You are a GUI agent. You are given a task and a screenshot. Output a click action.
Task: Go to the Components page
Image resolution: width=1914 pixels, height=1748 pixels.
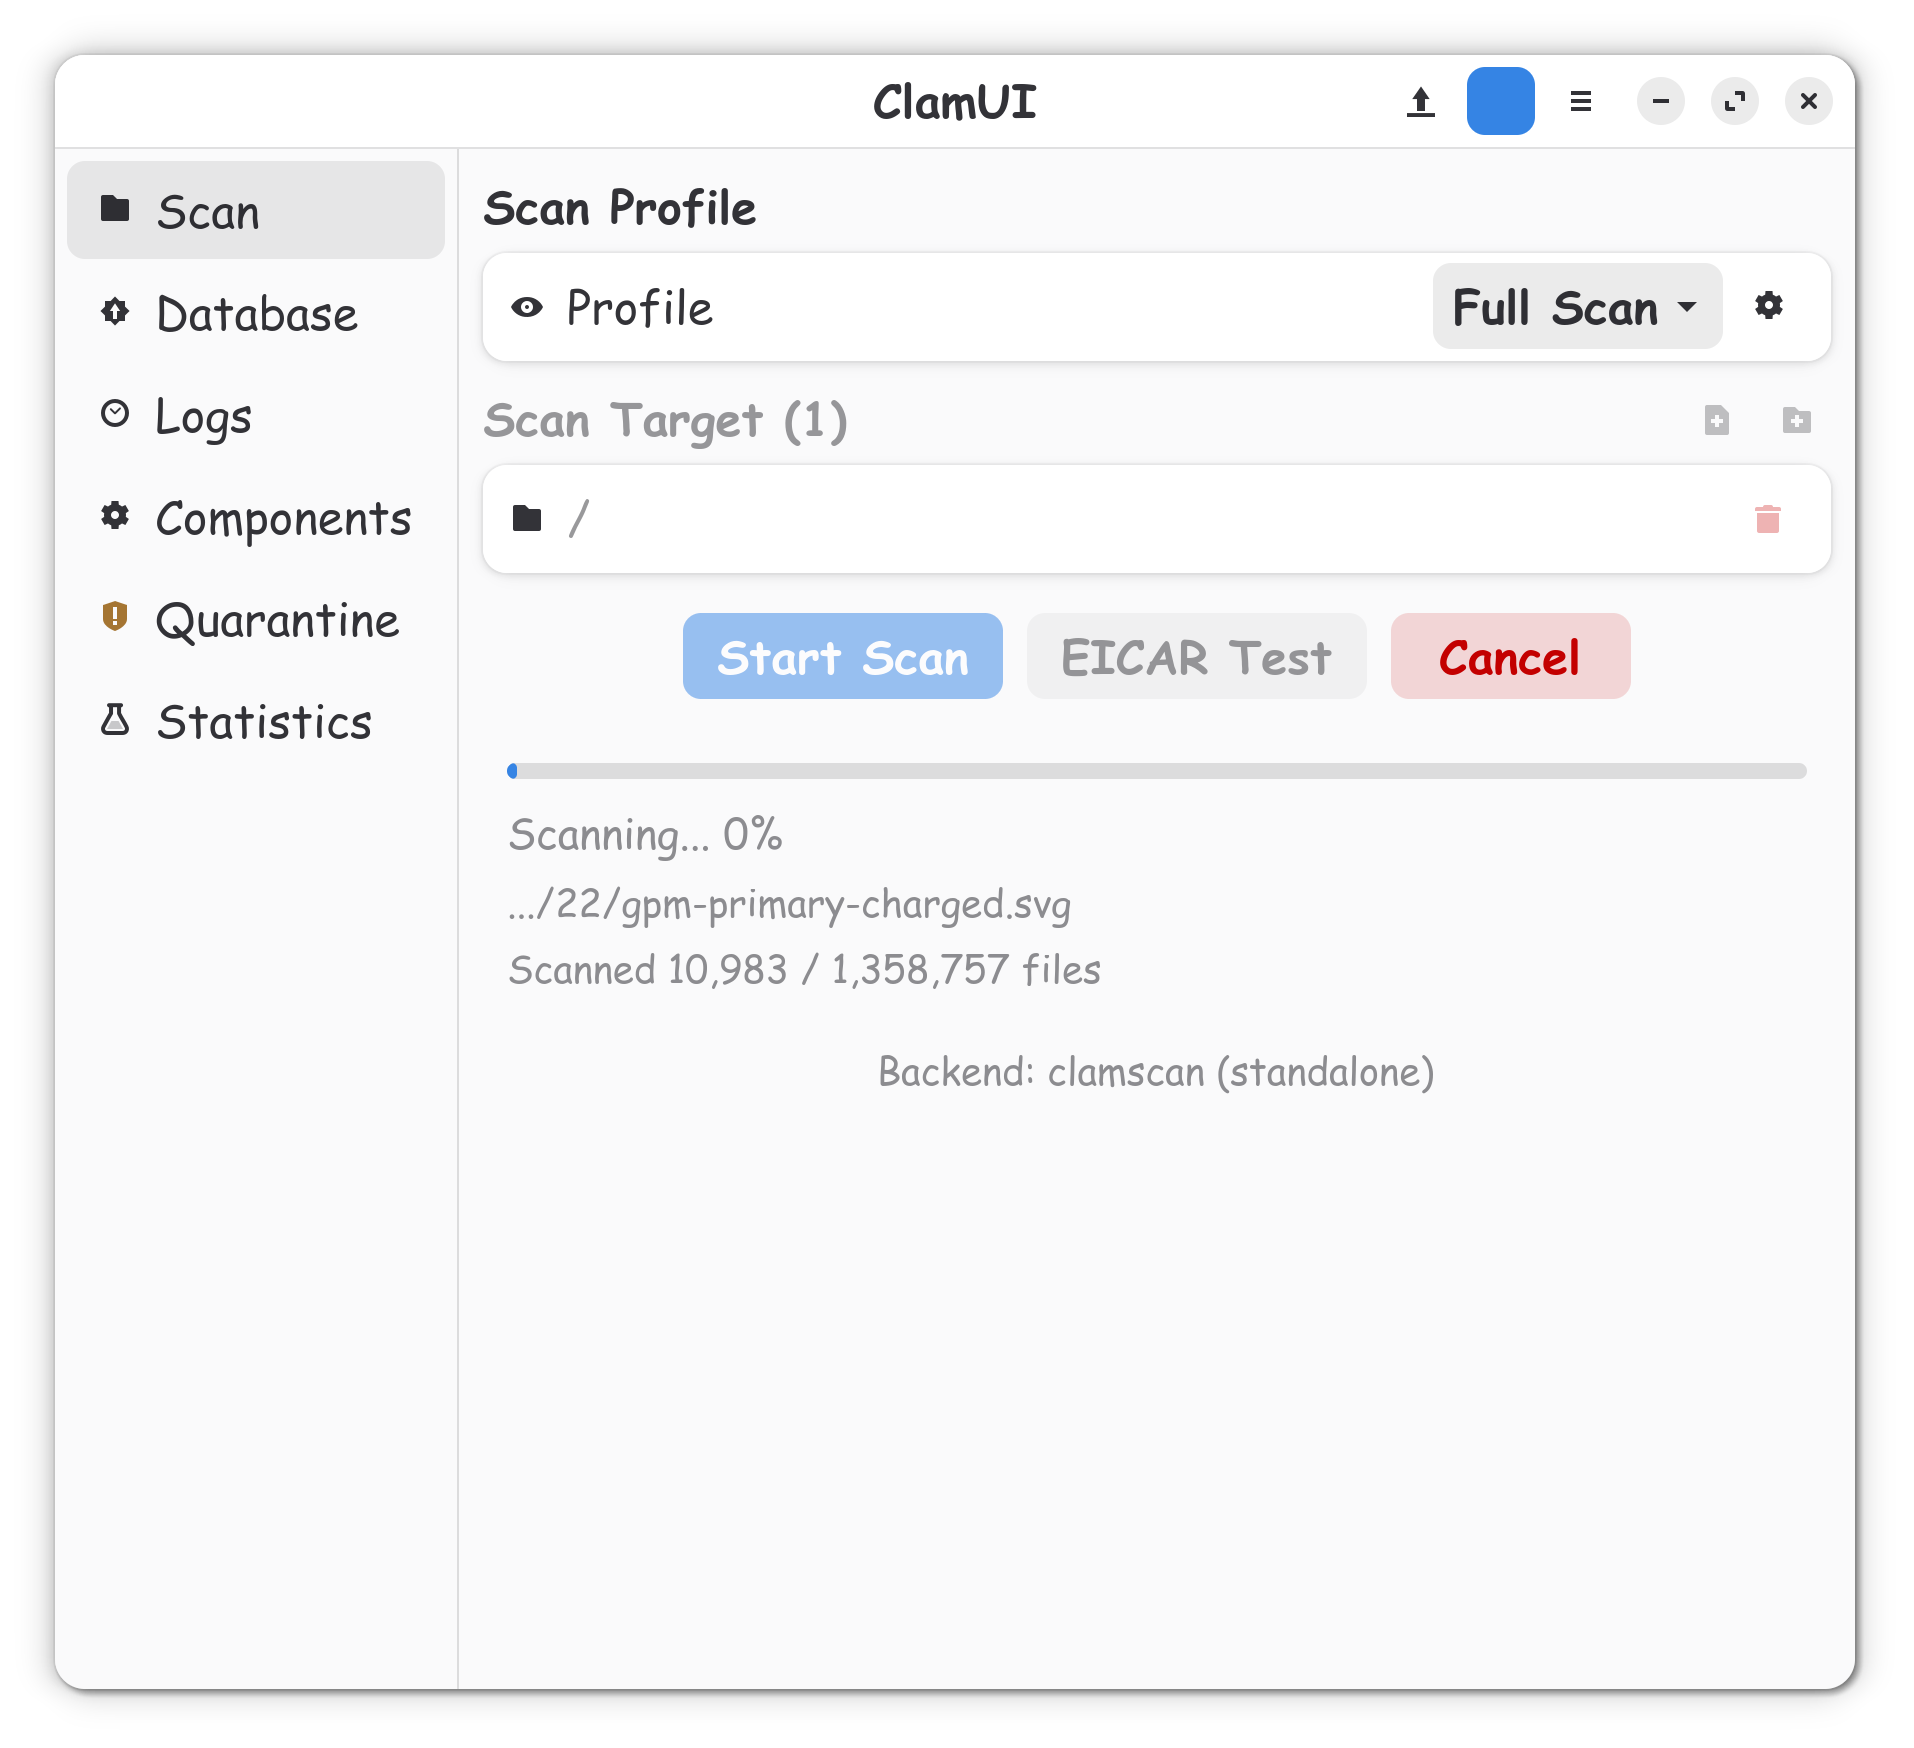tap(283, 518)
